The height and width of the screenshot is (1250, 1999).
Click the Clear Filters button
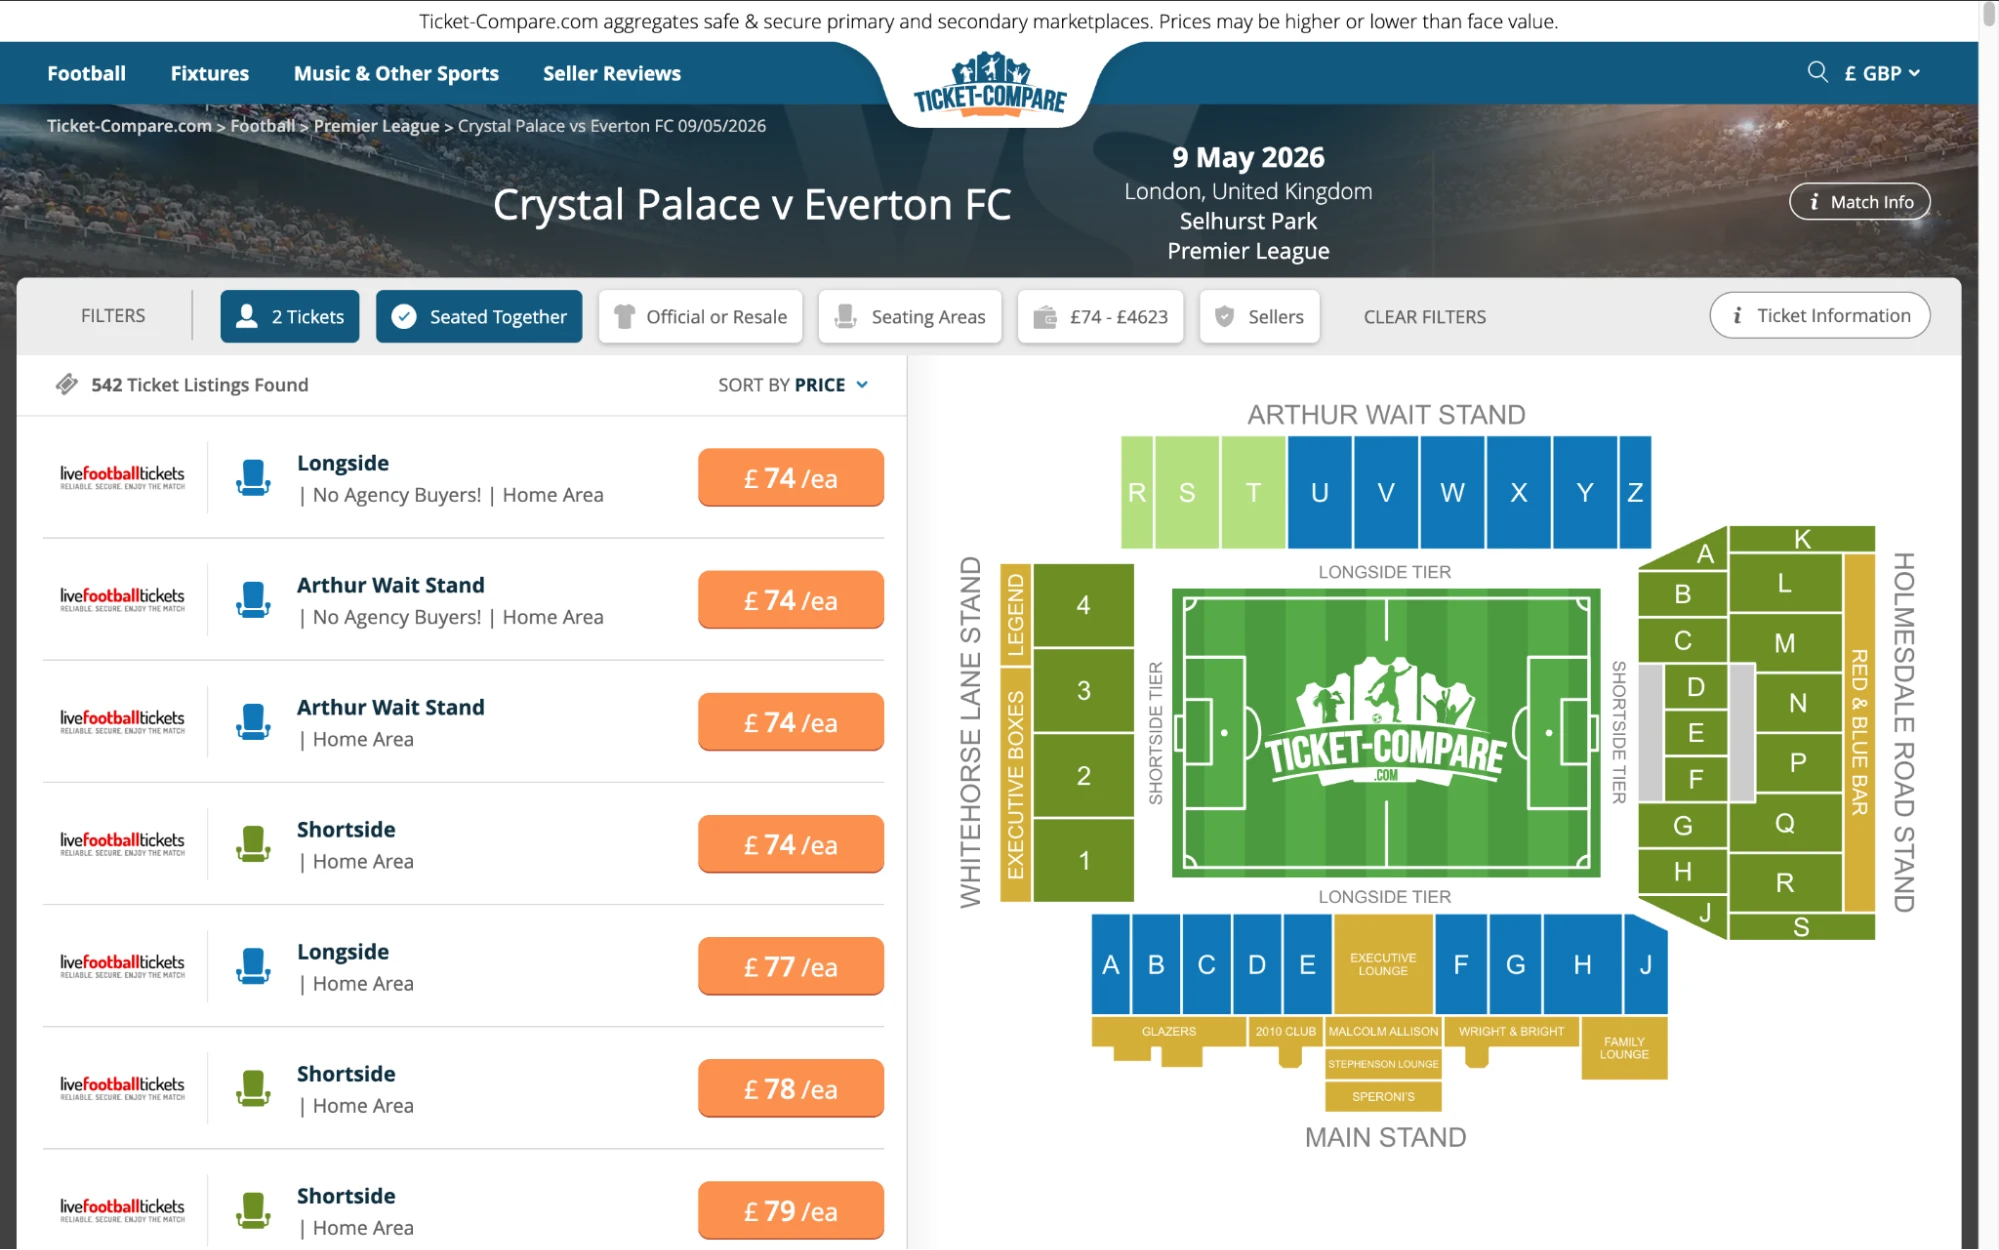[x=1424, y=316]
